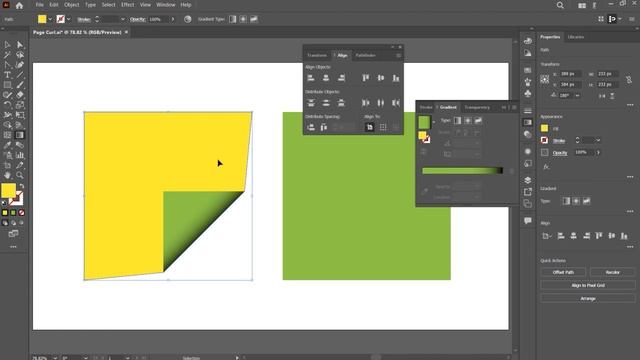Open Edit Toolbar three-dots button
The width and height of the screenshot is (640, 360).
coord(13,247)
